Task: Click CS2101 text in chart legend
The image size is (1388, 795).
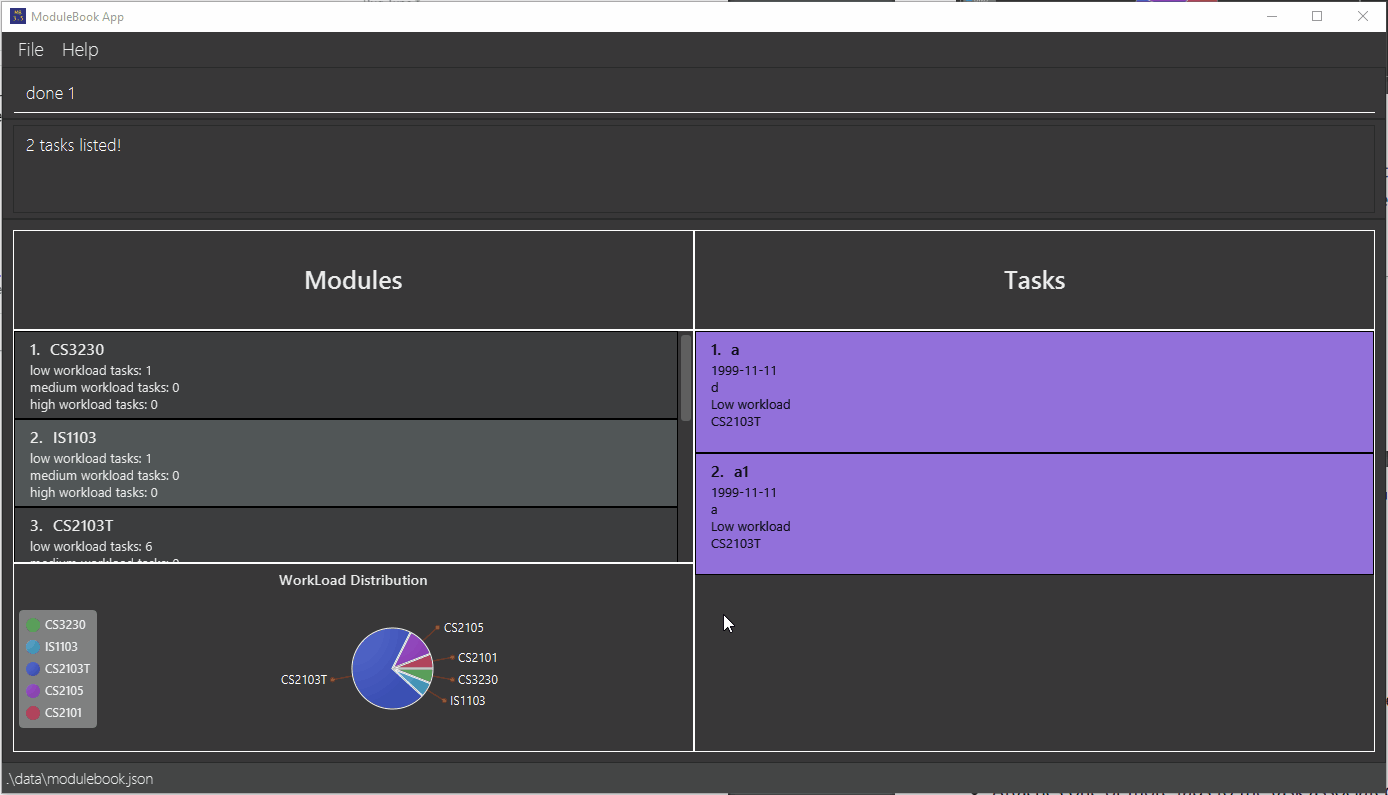Action: coord(64,713)
